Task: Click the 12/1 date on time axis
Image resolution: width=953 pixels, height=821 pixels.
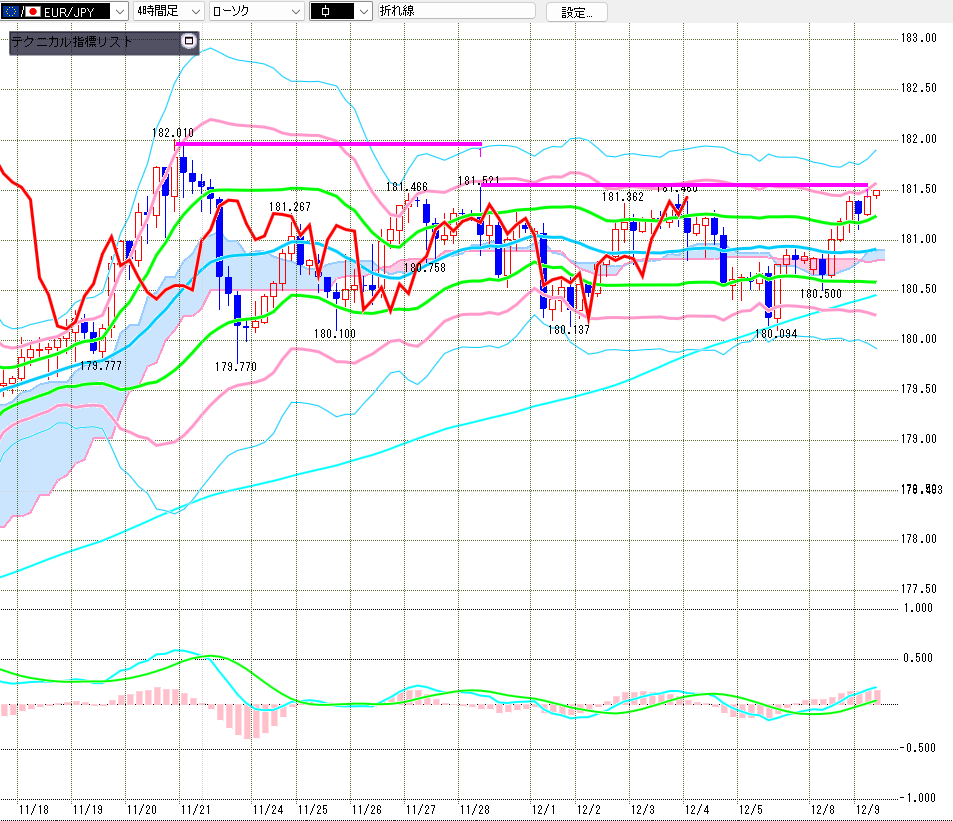Action: coord(543,809)
